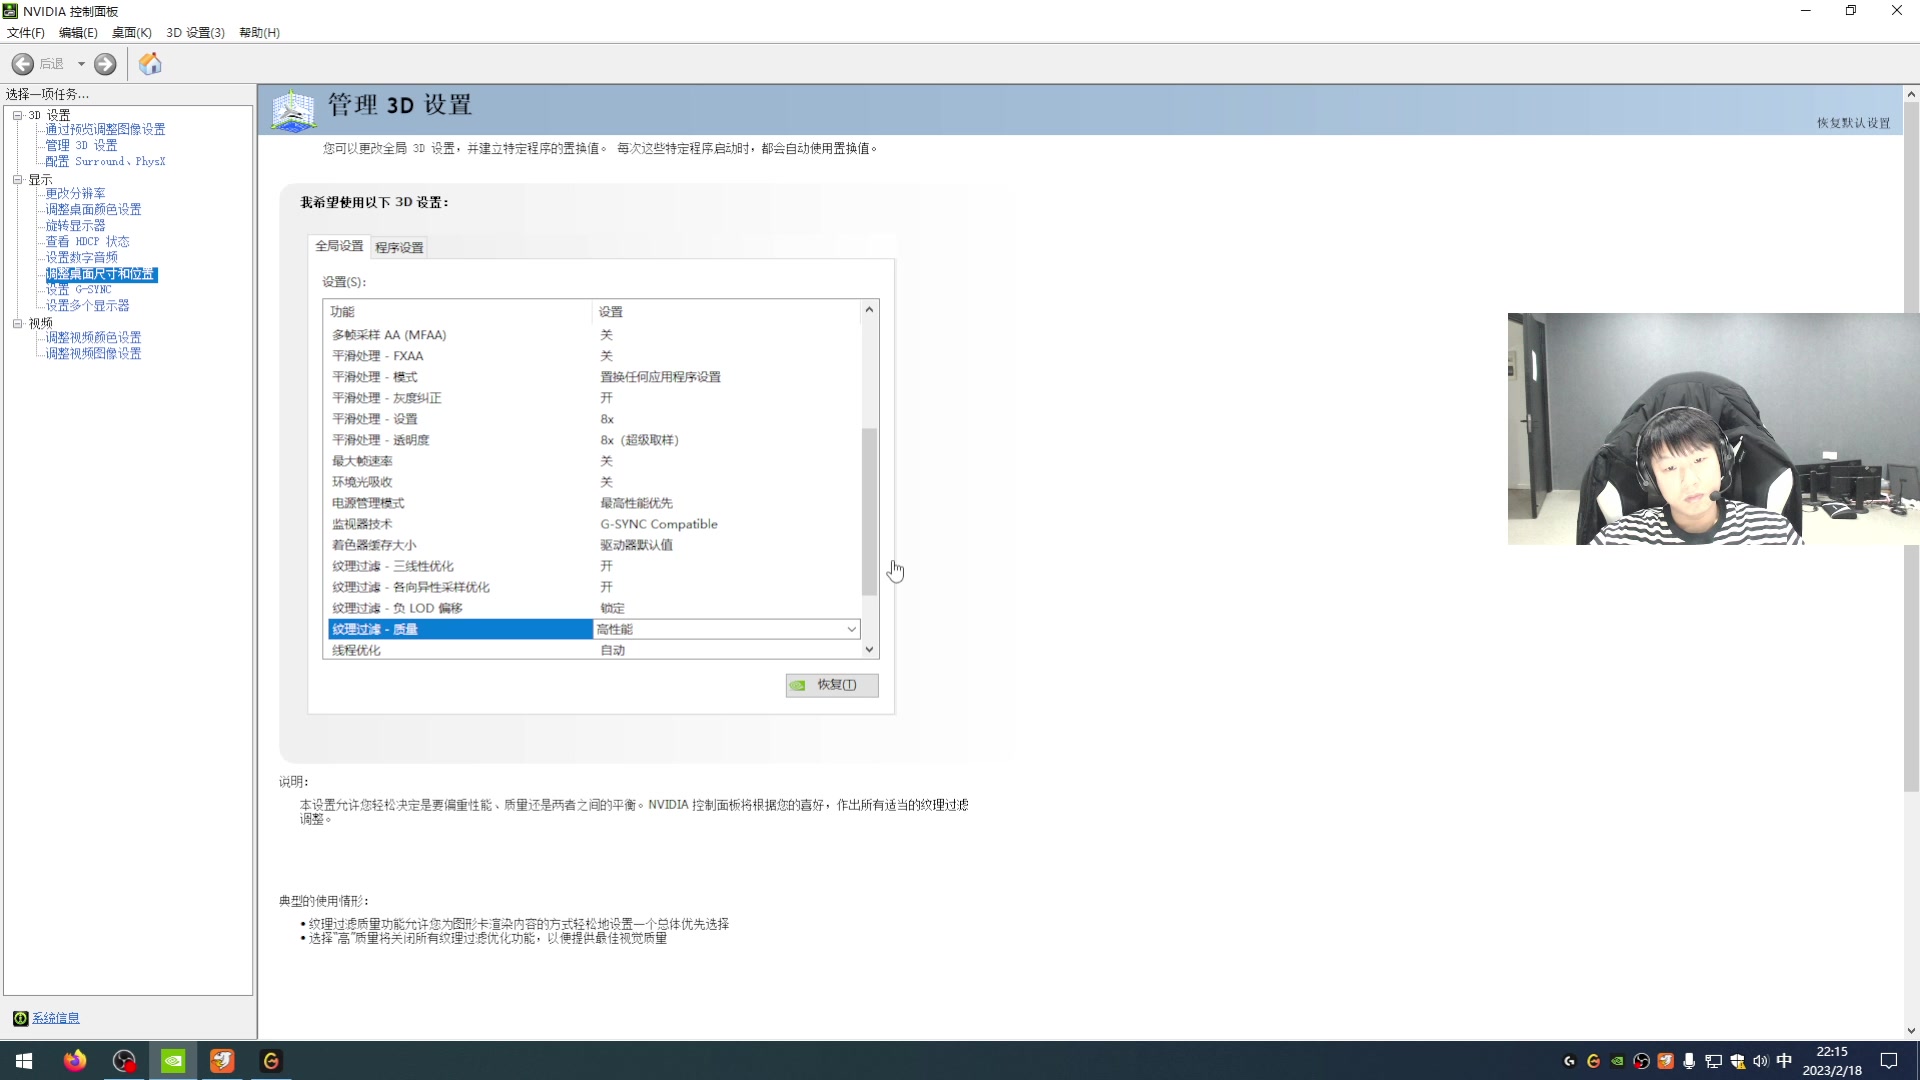Open 编辑(E) menu
Screen dimensions: 1920x1080
tap(78, 33)
